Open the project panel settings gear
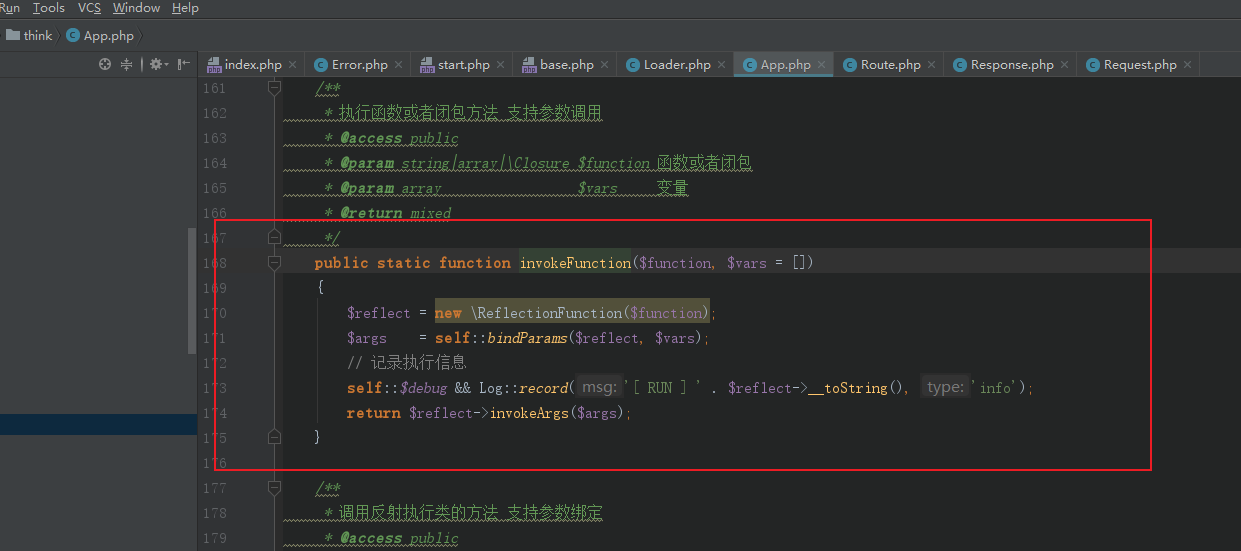The height and width of the screenshot is (551, 1241). tap(158, 64)
